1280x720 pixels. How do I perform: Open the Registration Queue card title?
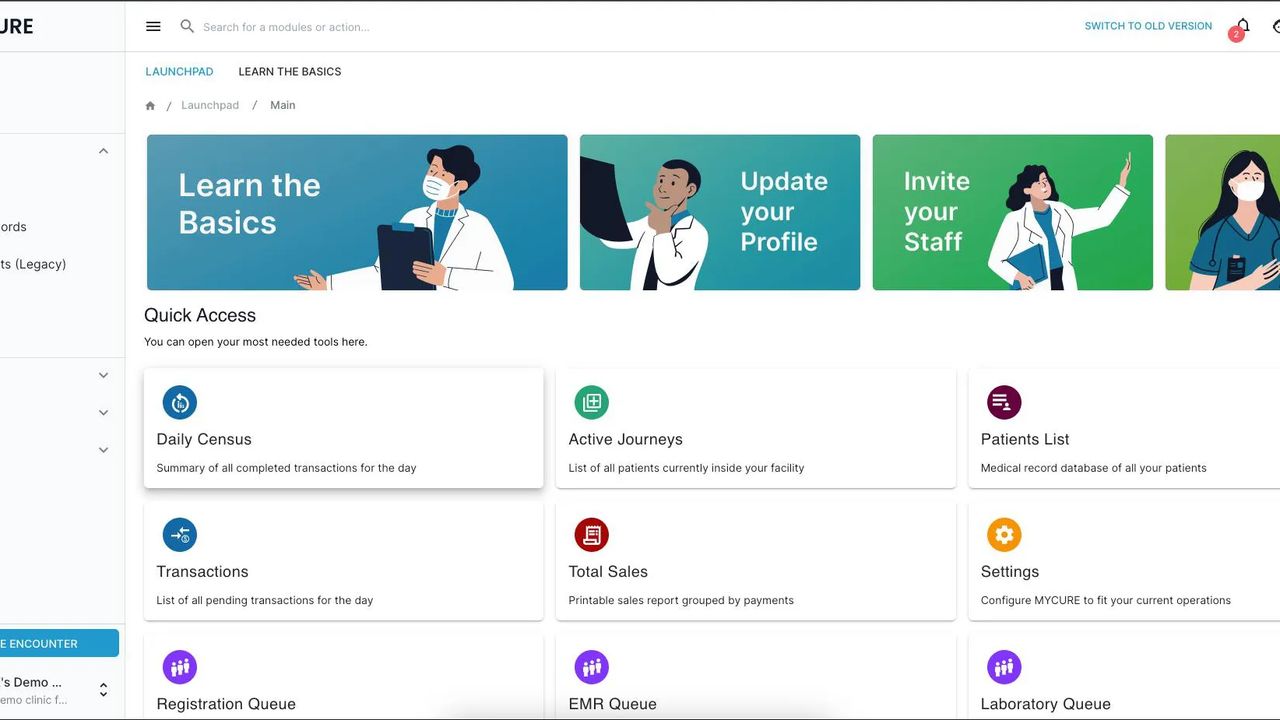point(226,704)
